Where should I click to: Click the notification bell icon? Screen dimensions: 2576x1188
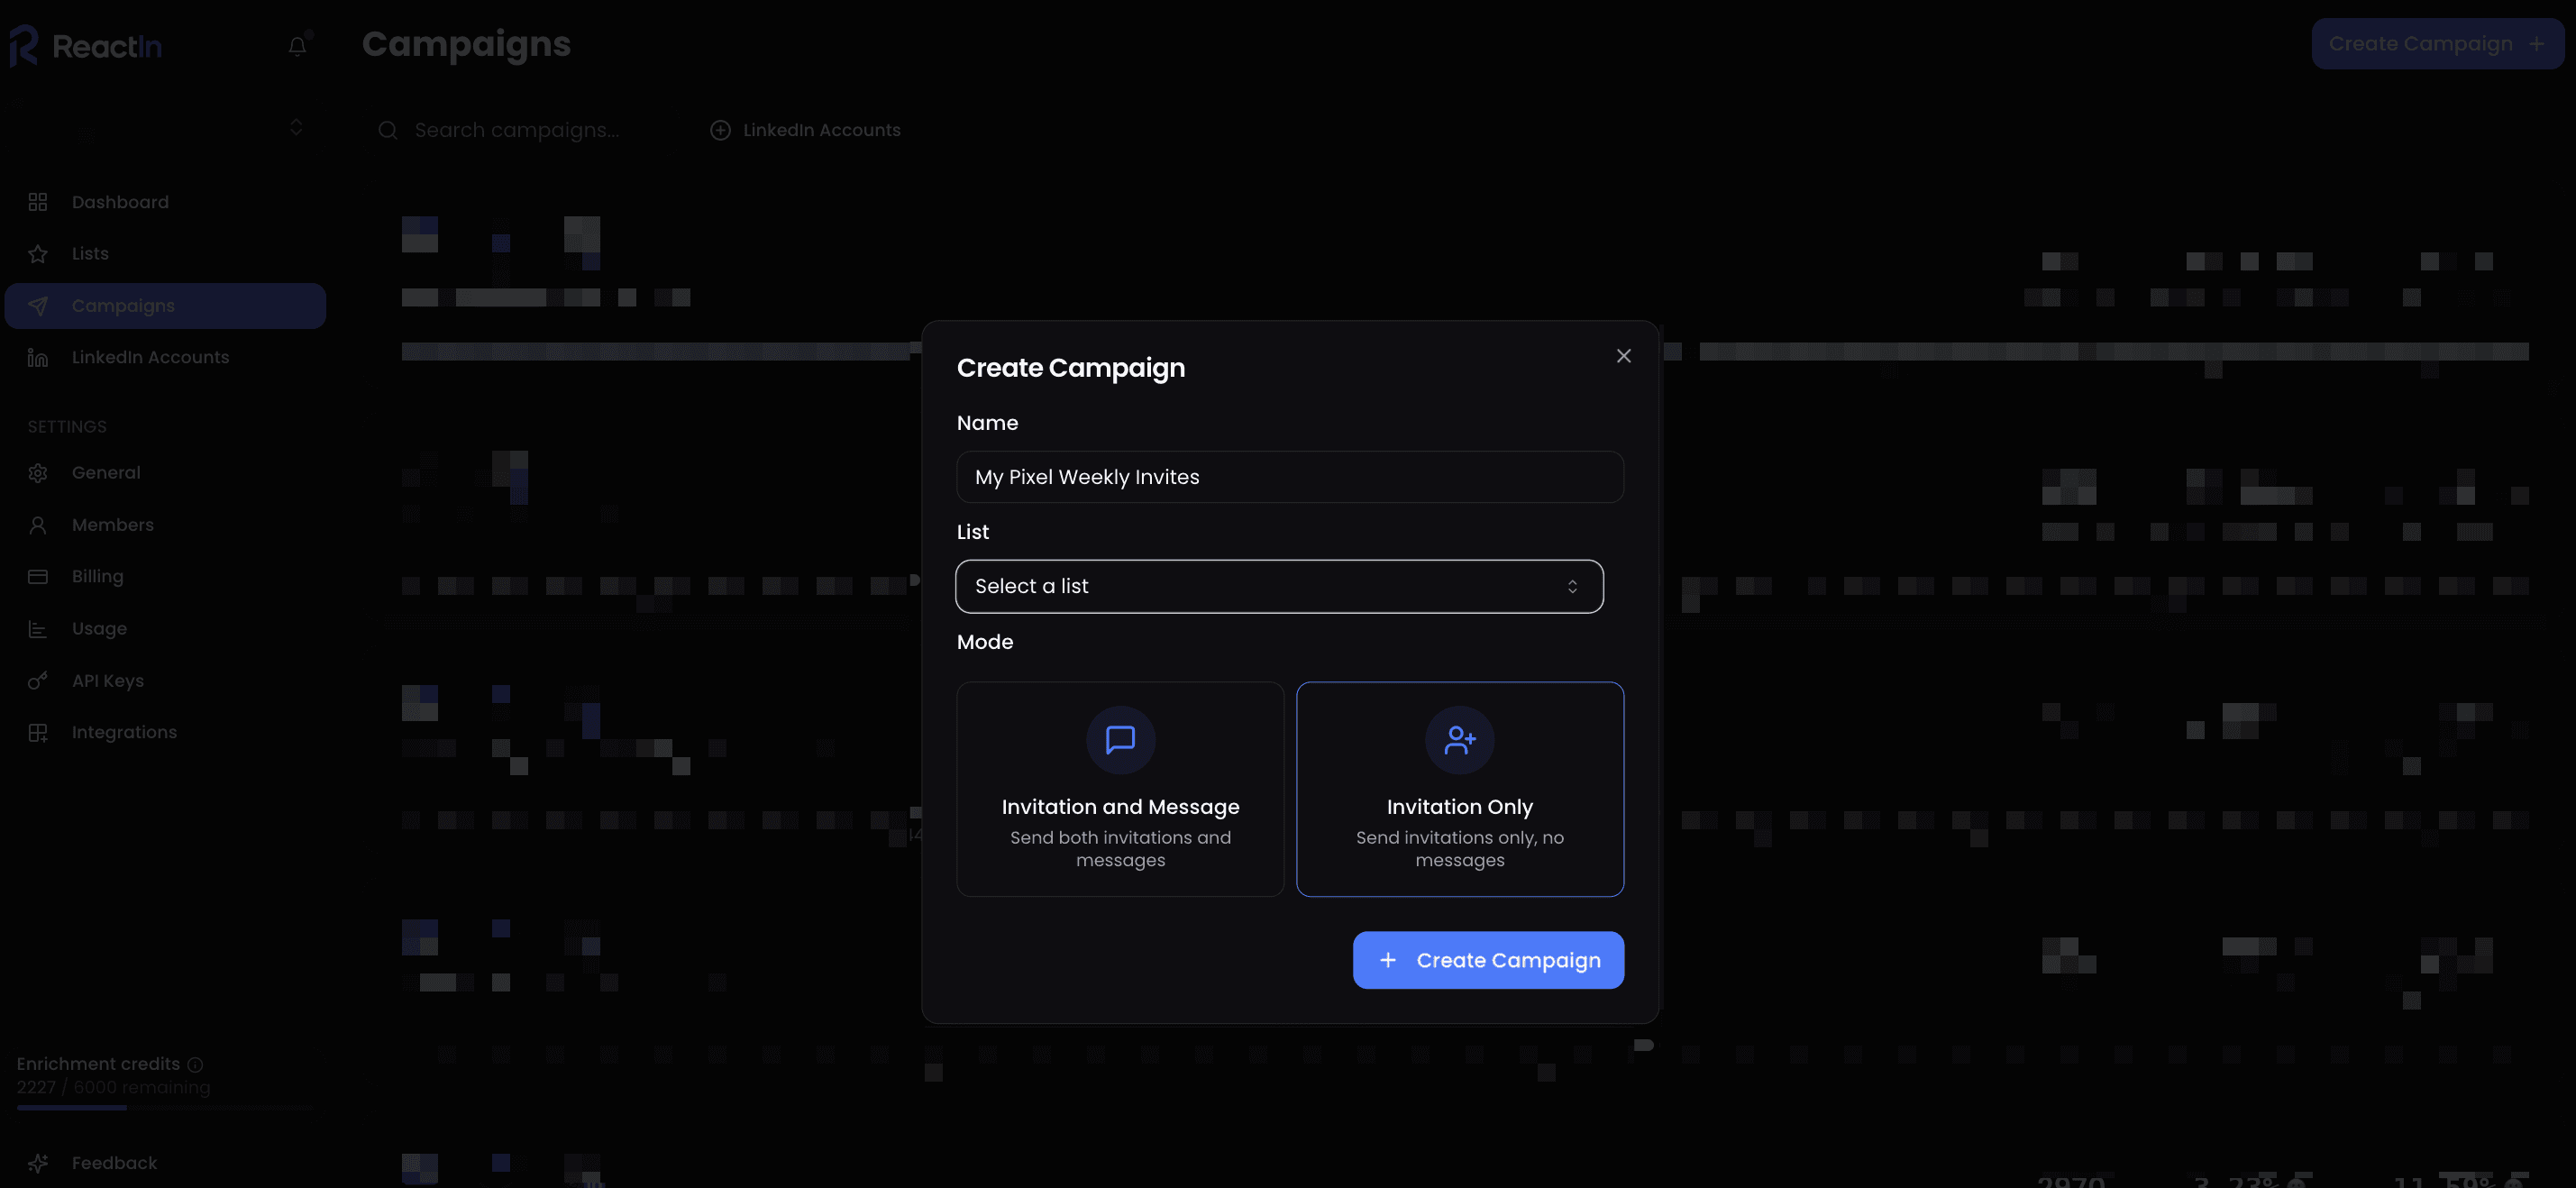(297, 46)
